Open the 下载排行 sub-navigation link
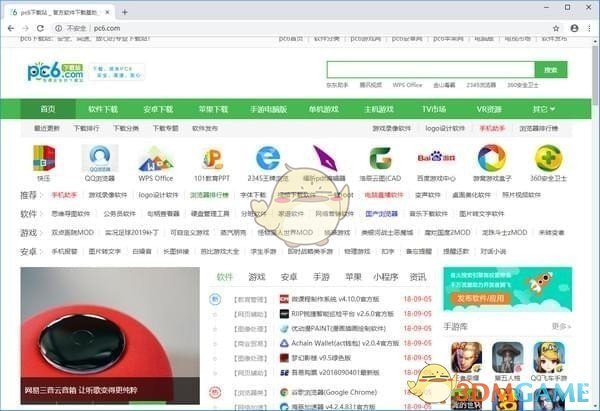The image size is (600, 411). click(x=86, y=128)
